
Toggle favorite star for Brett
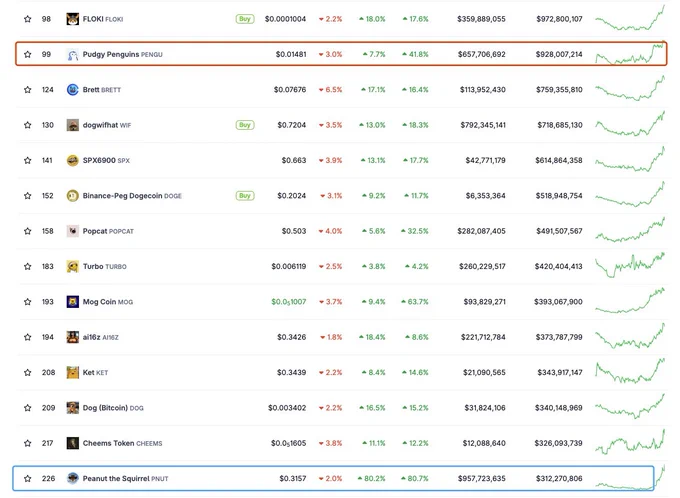tap(28, 90)
